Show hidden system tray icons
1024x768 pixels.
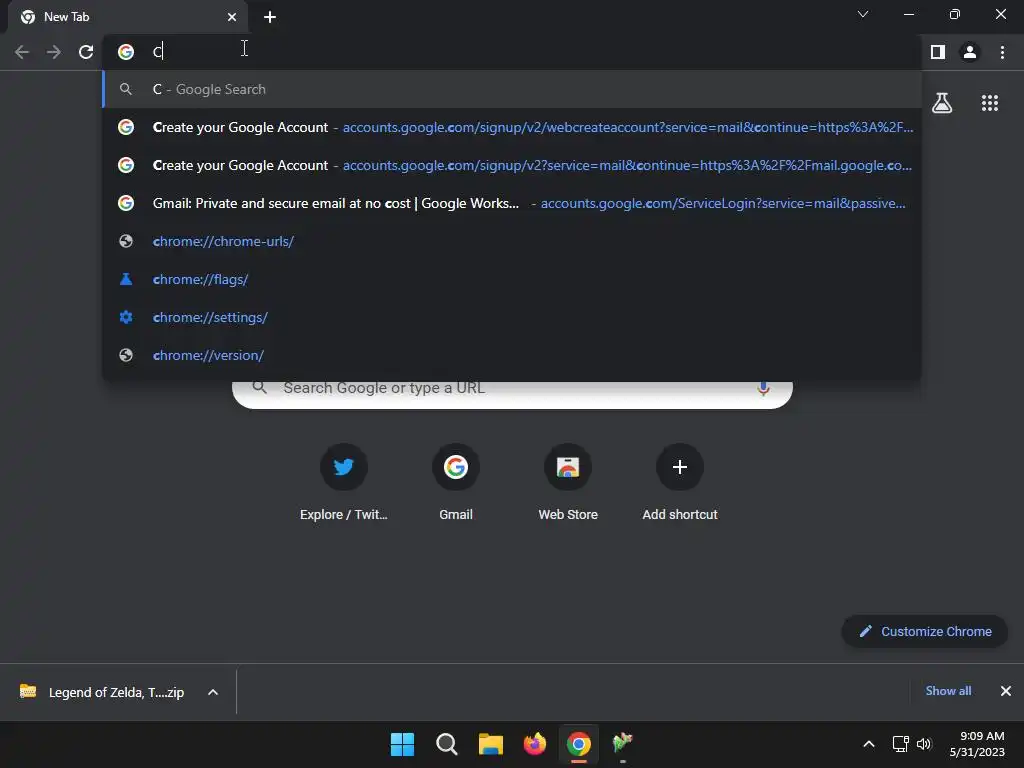[869, 744]
